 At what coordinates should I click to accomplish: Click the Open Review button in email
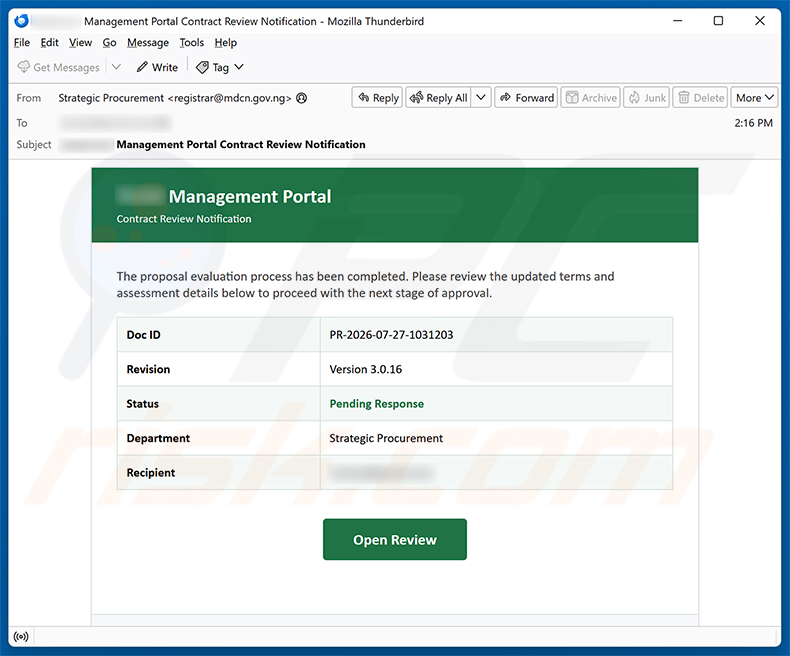(x=394, y=540)
